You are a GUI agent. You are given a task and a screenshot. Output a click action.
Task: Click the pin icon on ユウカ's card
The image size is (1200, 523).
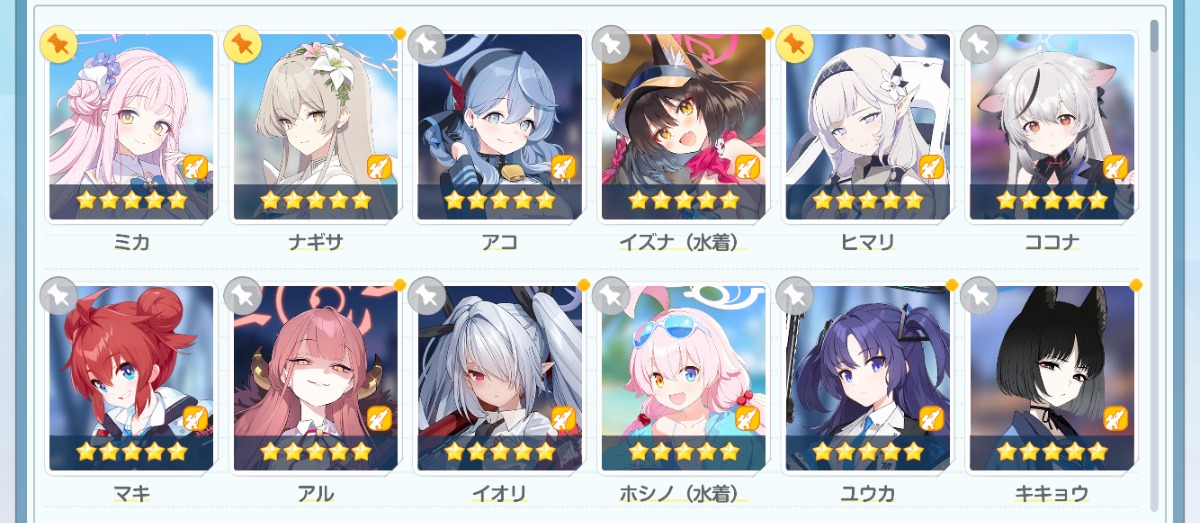[x=795, y=296]
